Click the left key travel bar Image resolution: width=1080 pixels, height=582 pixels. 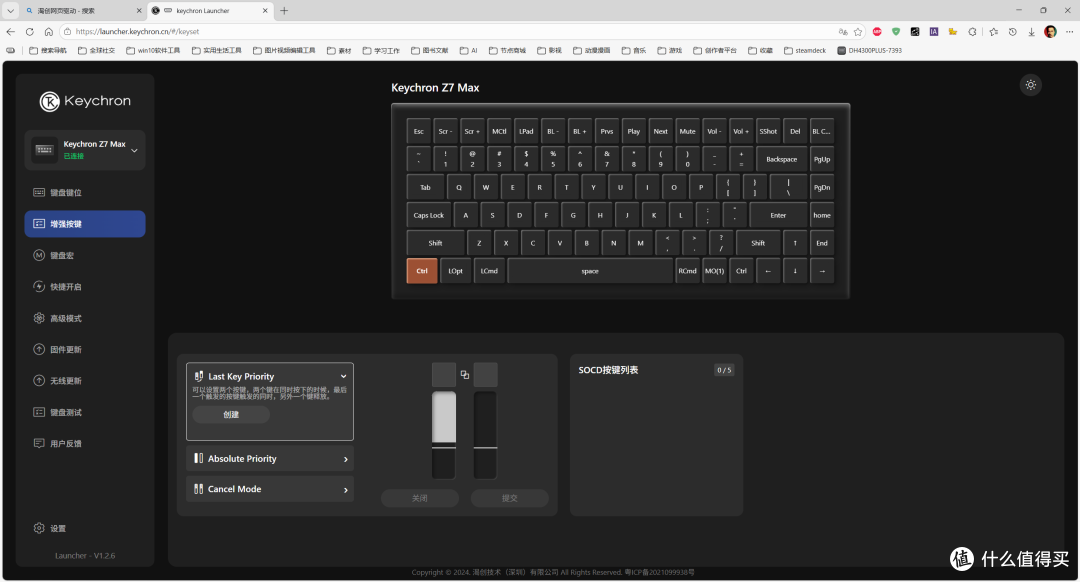(444, 435)
